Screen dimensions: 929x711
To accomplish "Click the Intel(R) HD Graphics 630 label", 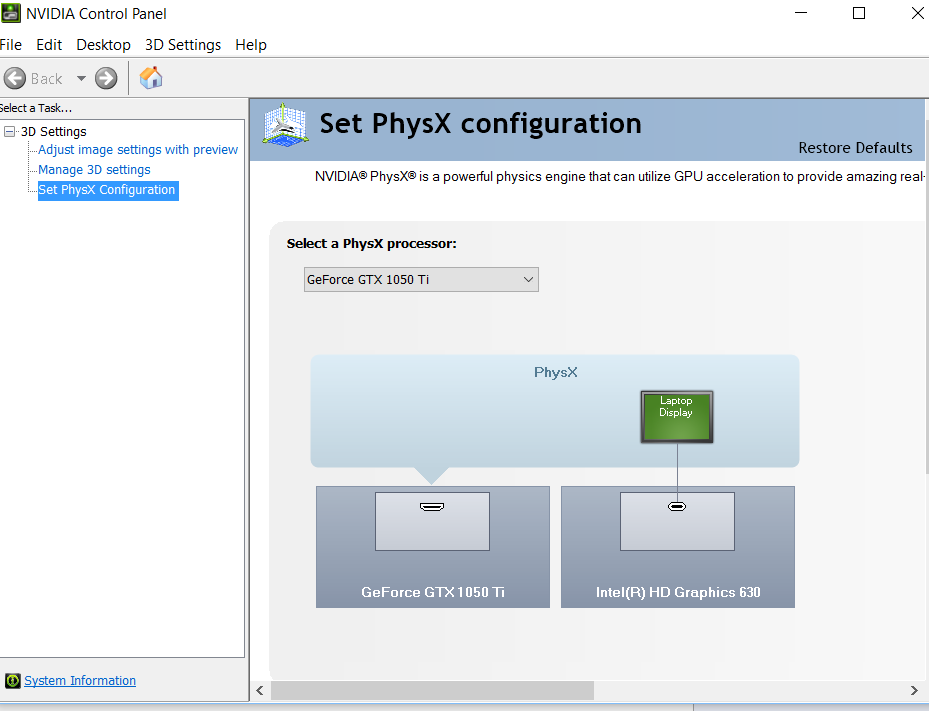I will click(678, 592).
